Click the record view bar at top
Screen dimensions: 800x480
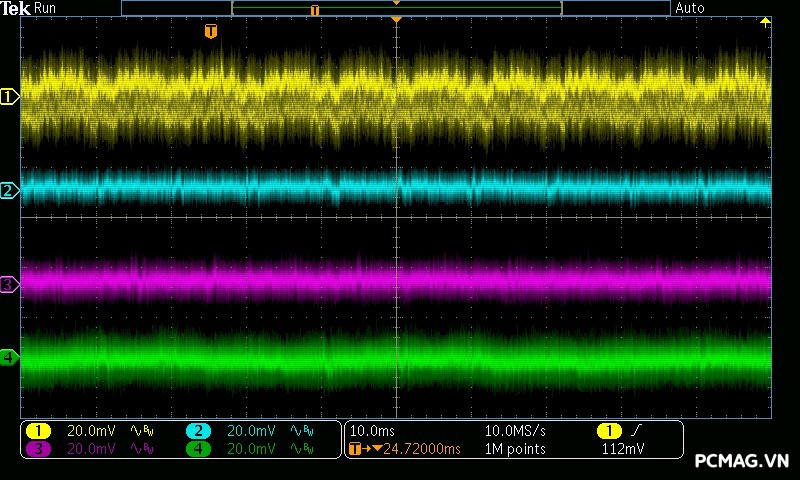396,9
